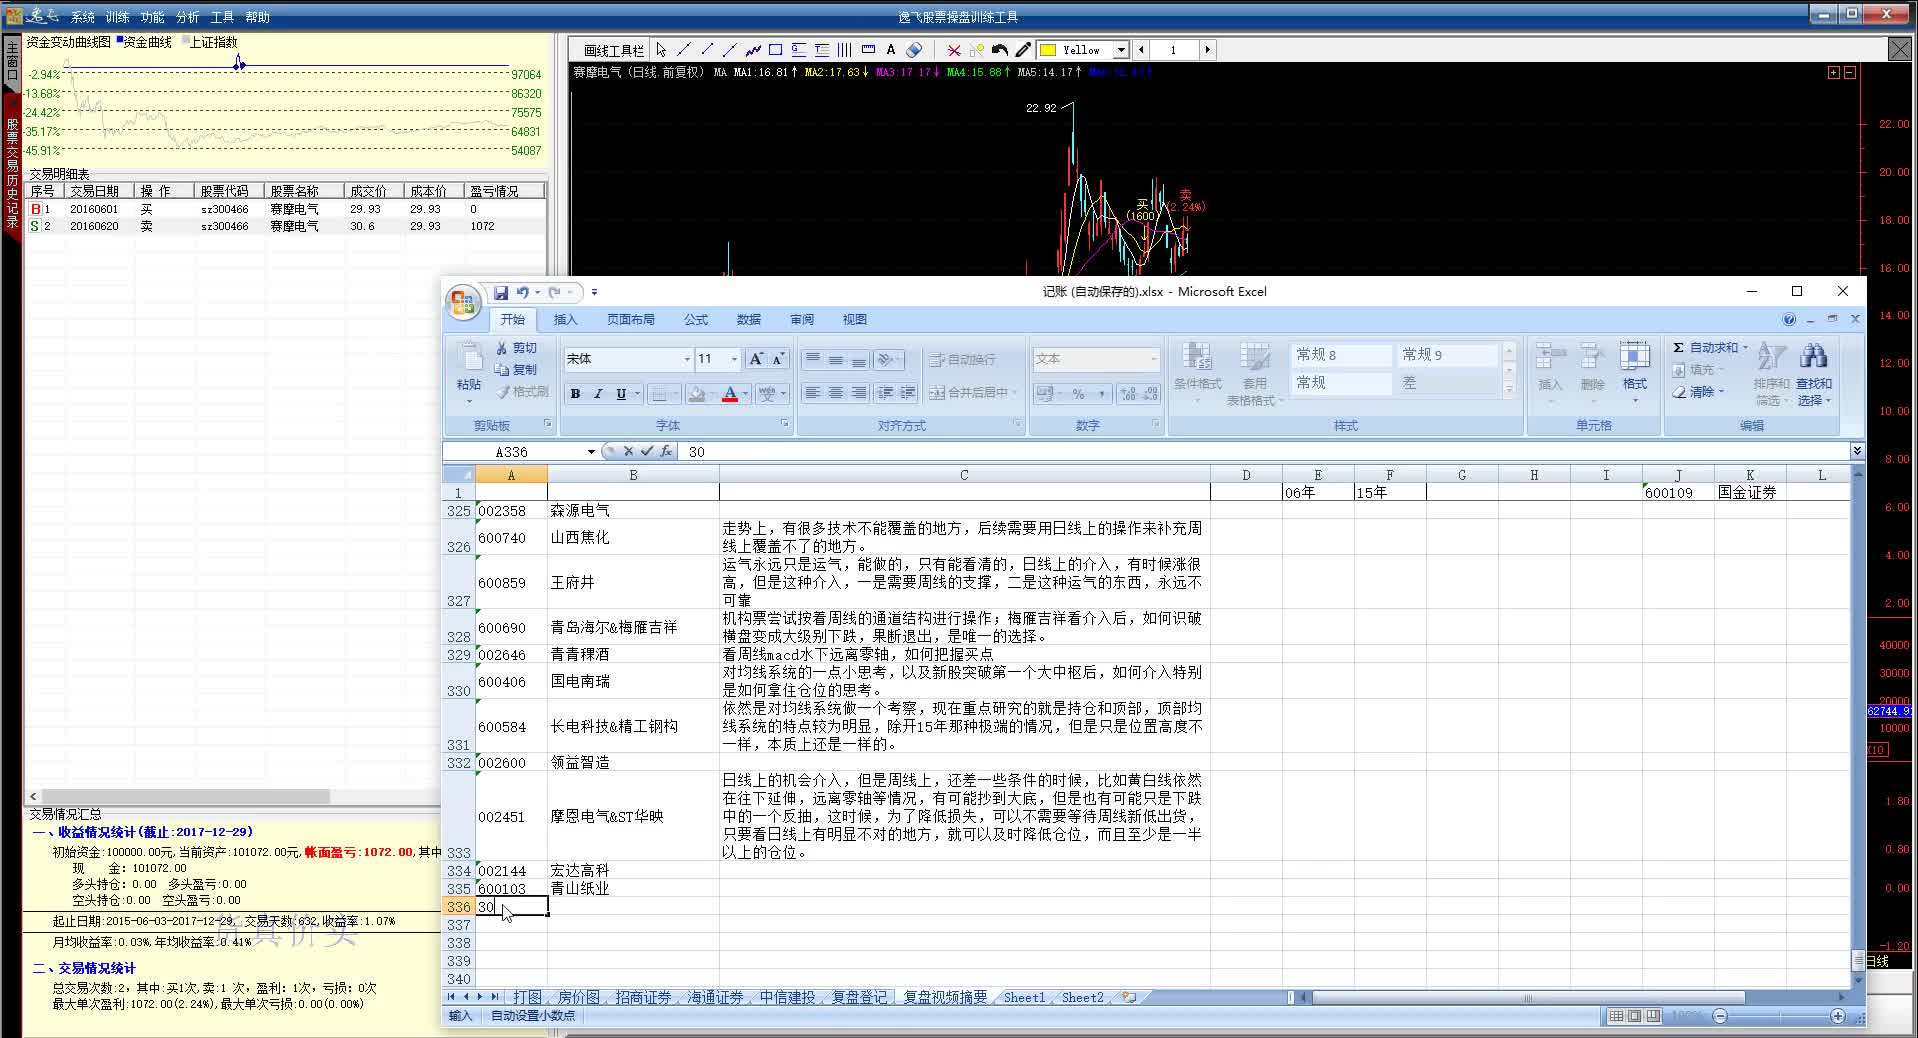Open the Sheet2 sheet tab
The image size is (1918, 1038).
pos(1082,997)
